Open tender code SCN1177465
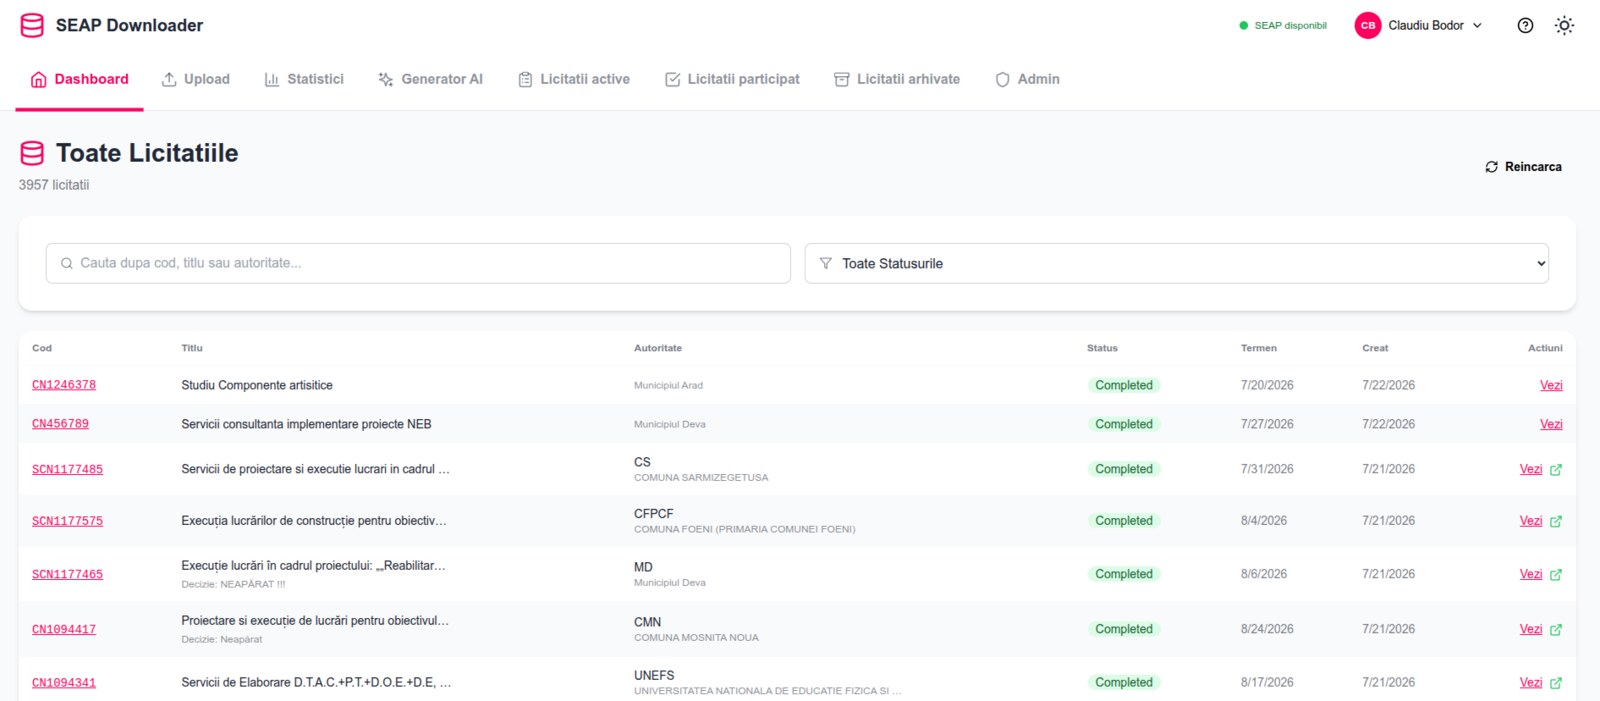The image size is (1600, 701). click(x=67, y=574)
